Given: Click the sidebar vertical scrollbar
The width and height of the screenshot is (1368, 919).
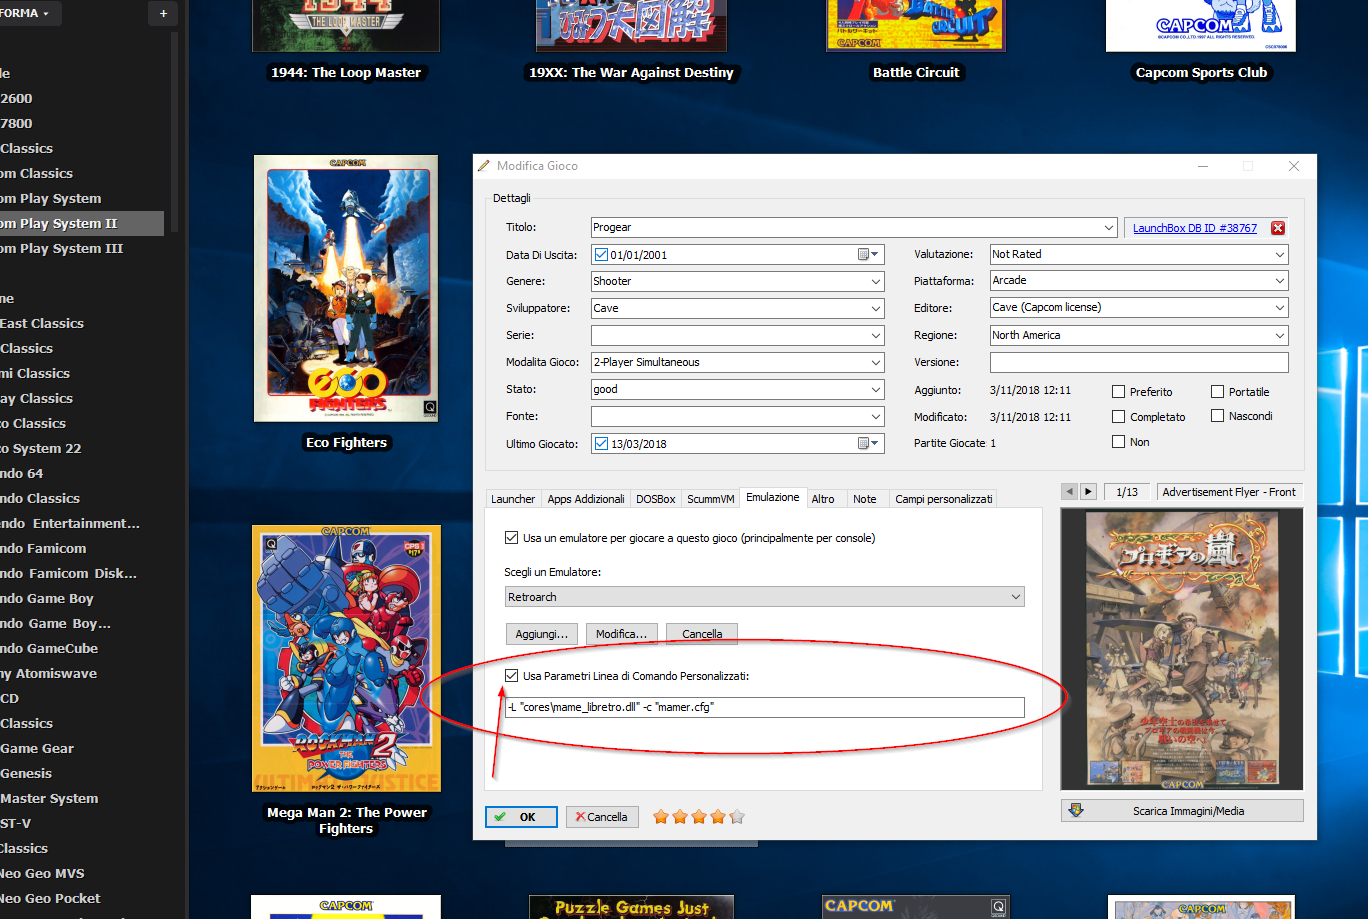Looking at the screenshot, I should (175, 130).
